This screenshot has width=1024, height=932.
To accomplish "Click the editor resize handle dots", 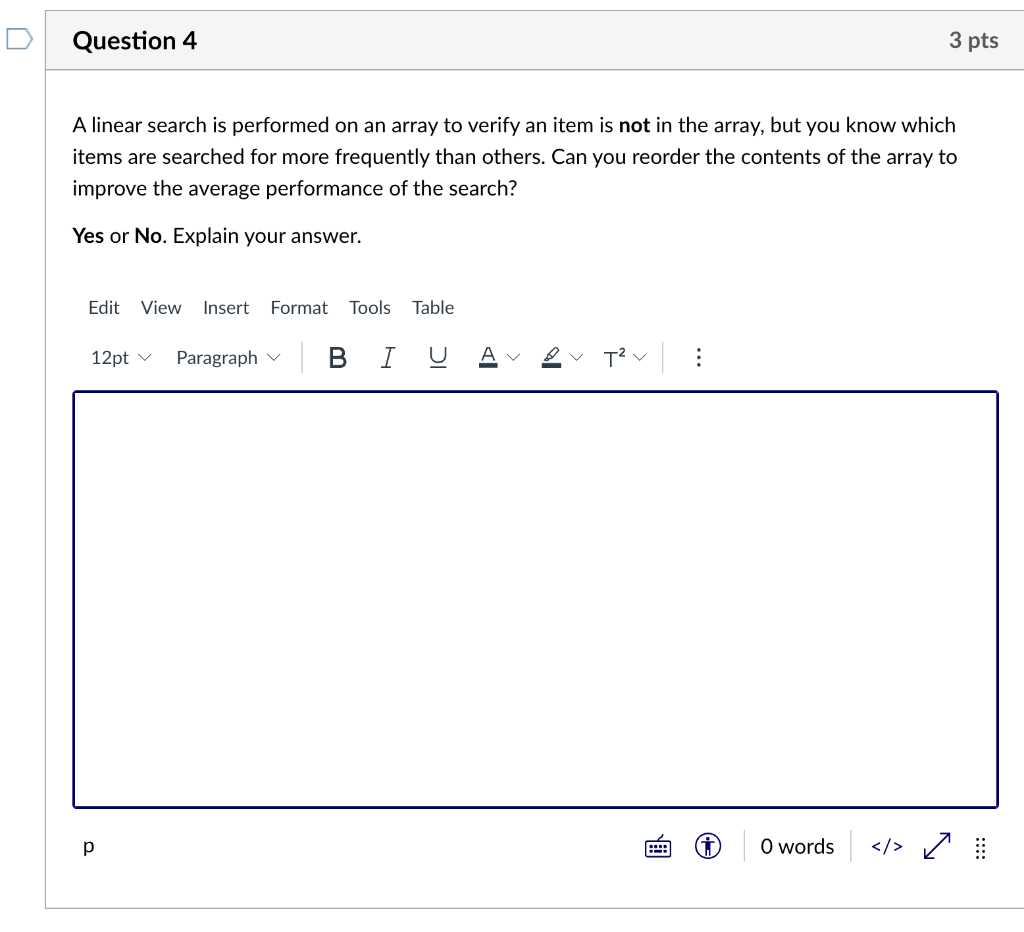I will coord(980,848).
